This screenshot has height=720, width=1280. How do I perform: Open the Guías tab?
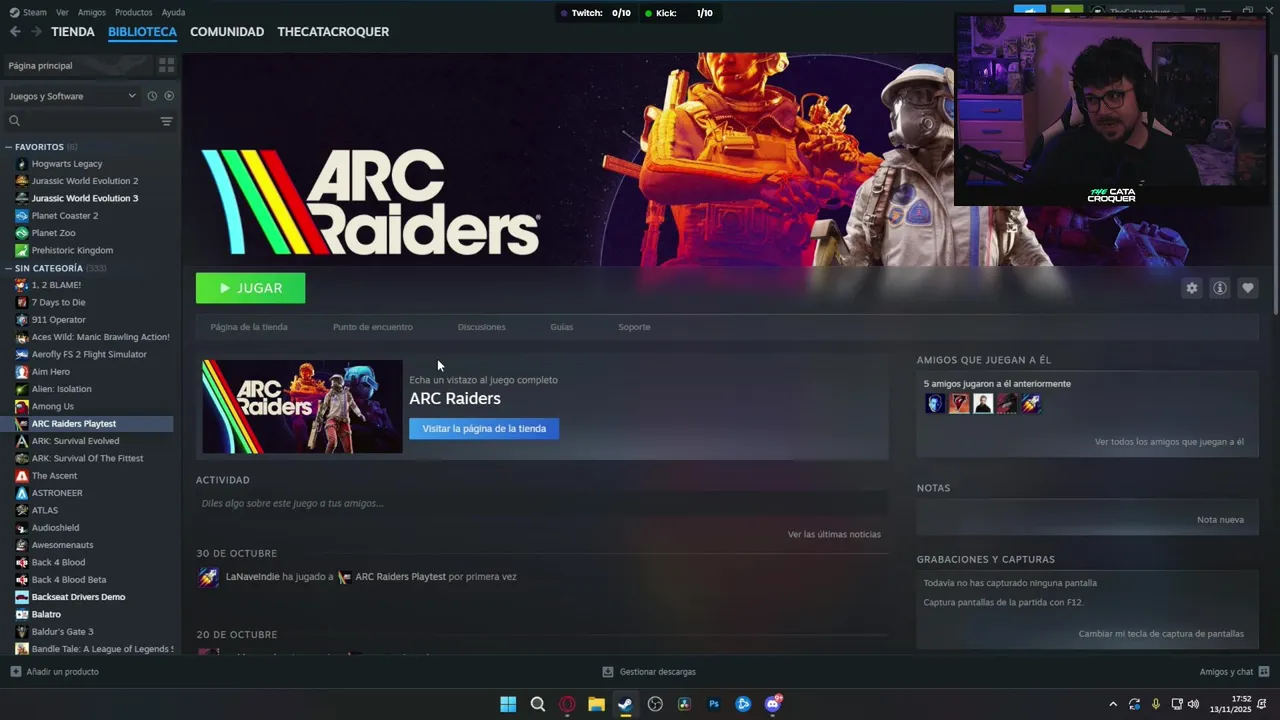point(561,327)
